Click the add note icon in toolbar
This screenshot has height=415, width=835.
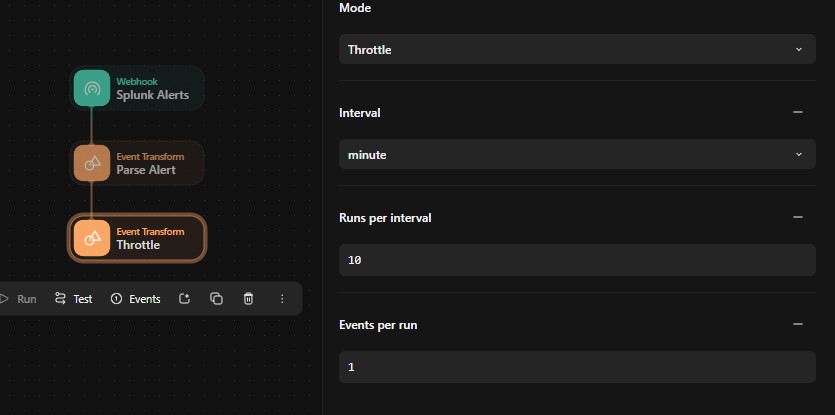click(184, 299)
